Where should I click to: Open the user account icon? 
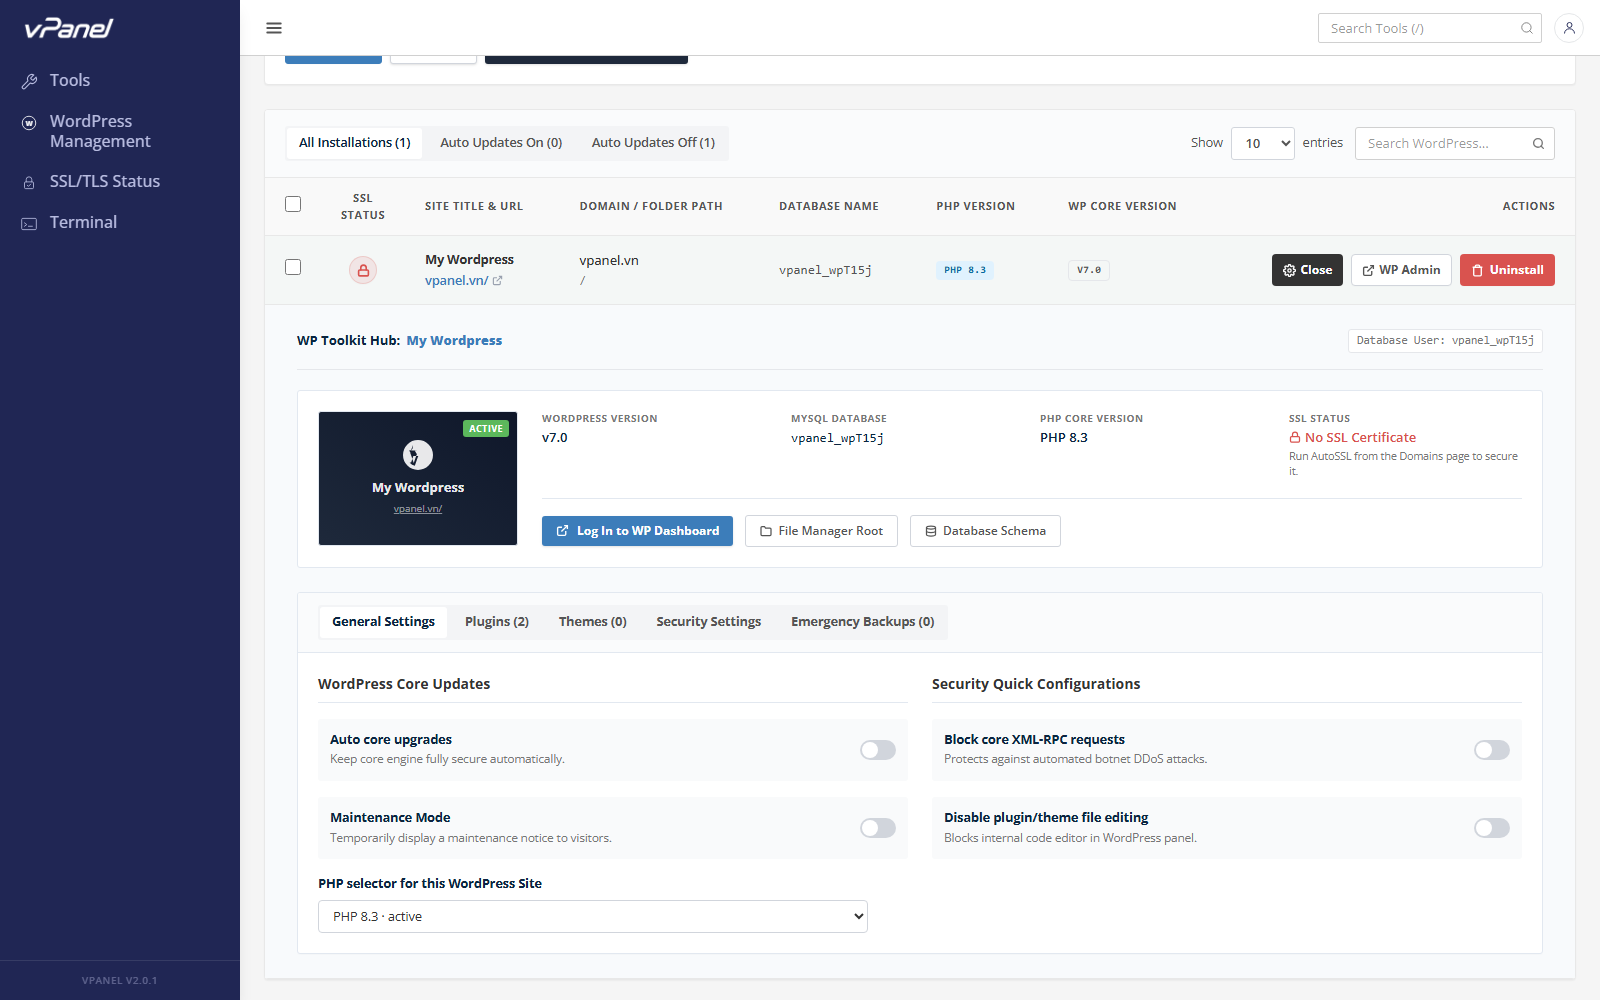(x=1569, y=28)
